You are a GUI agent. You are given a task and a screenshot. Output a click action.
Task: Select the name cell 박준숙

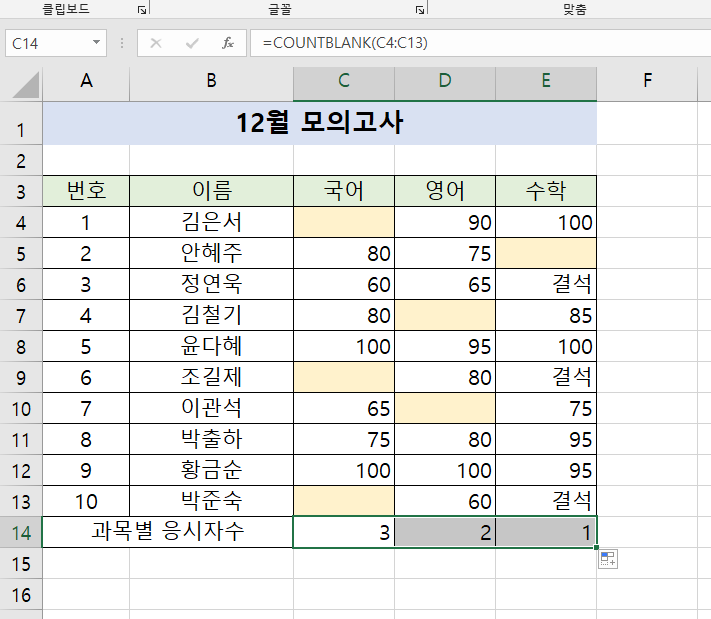coord(211,501)
